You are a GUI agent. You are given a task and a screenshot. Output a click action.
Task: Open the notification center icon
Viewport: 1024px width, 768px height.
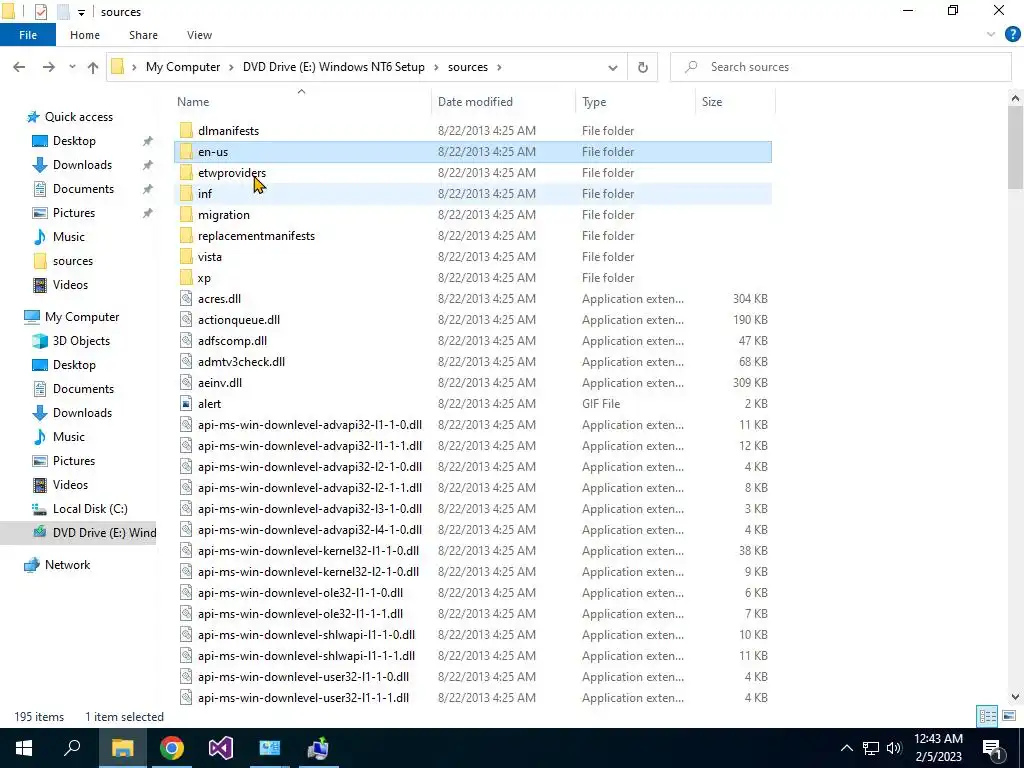(x=992, y=748)
